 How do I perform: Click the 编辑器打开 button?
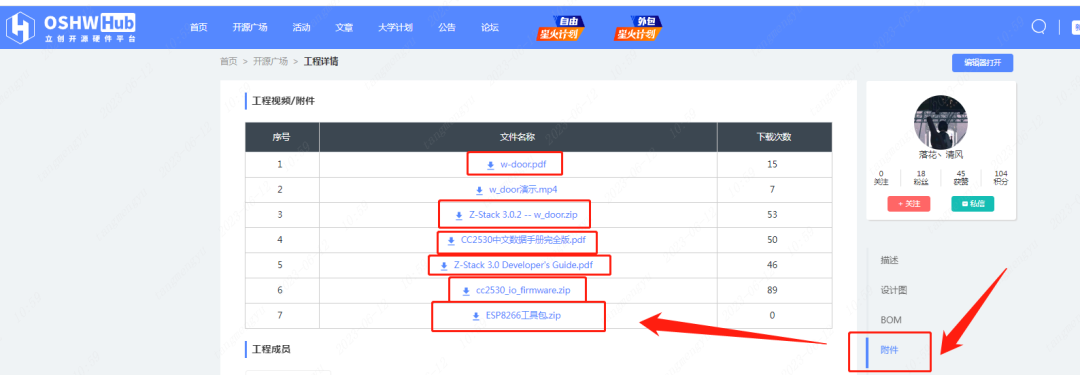(x=982, y=63)
